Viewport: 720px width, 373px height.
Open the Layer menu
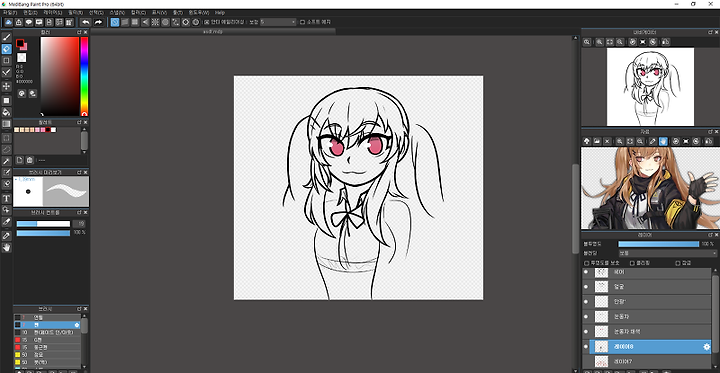pyautogui.click(x=52, y=13)
